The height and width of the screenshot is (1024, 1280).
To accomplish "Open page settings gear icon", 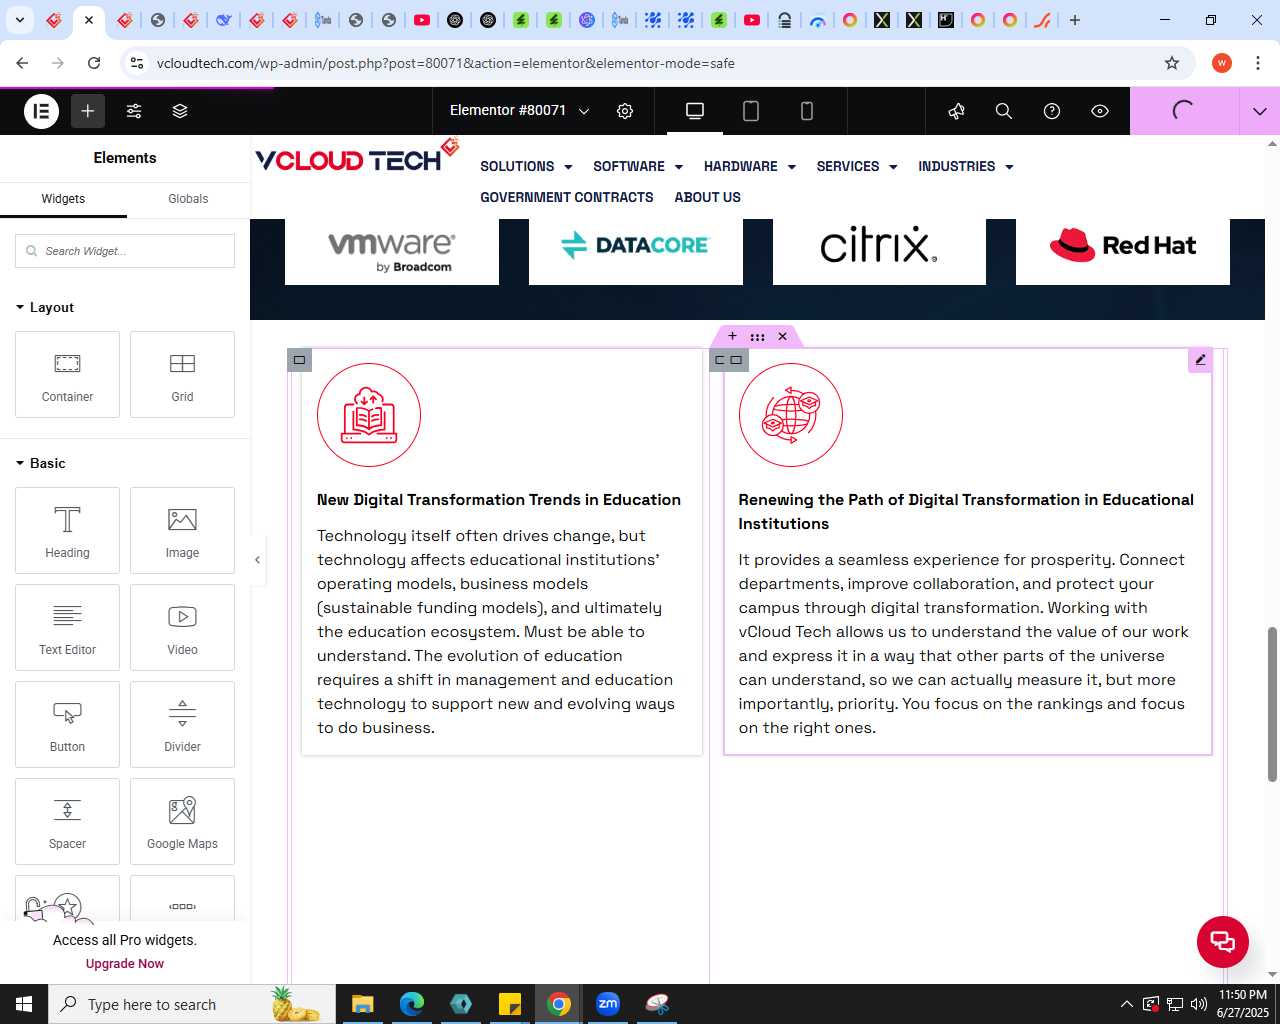I will tap(625, 111).
